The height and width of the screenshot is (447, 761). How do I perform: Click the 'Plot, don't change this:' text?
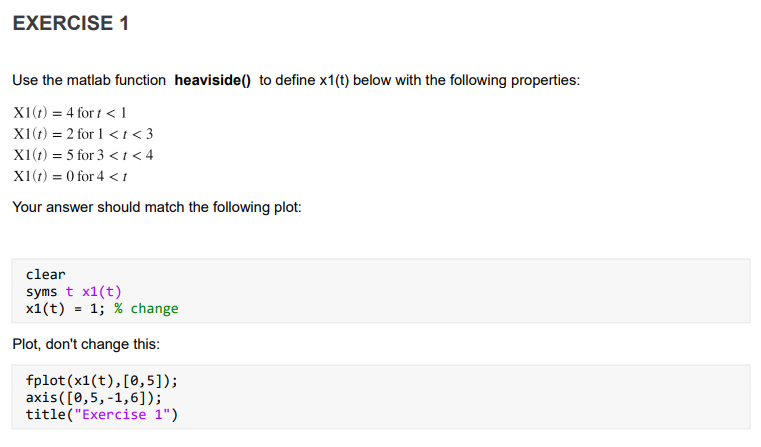[86, 344]
